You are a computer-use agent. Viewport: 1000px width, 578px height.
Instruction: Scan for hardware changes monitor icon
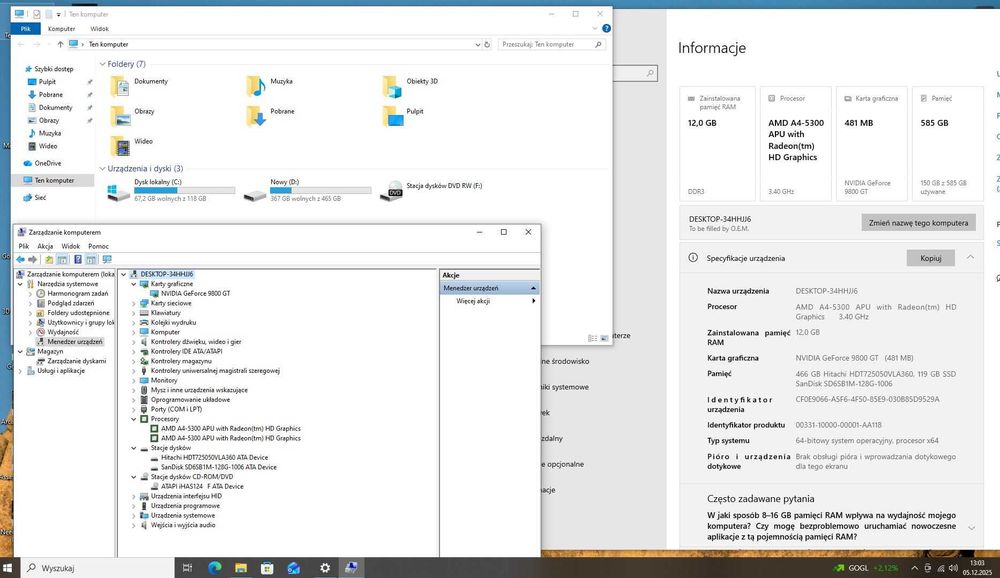click(107, 260)
